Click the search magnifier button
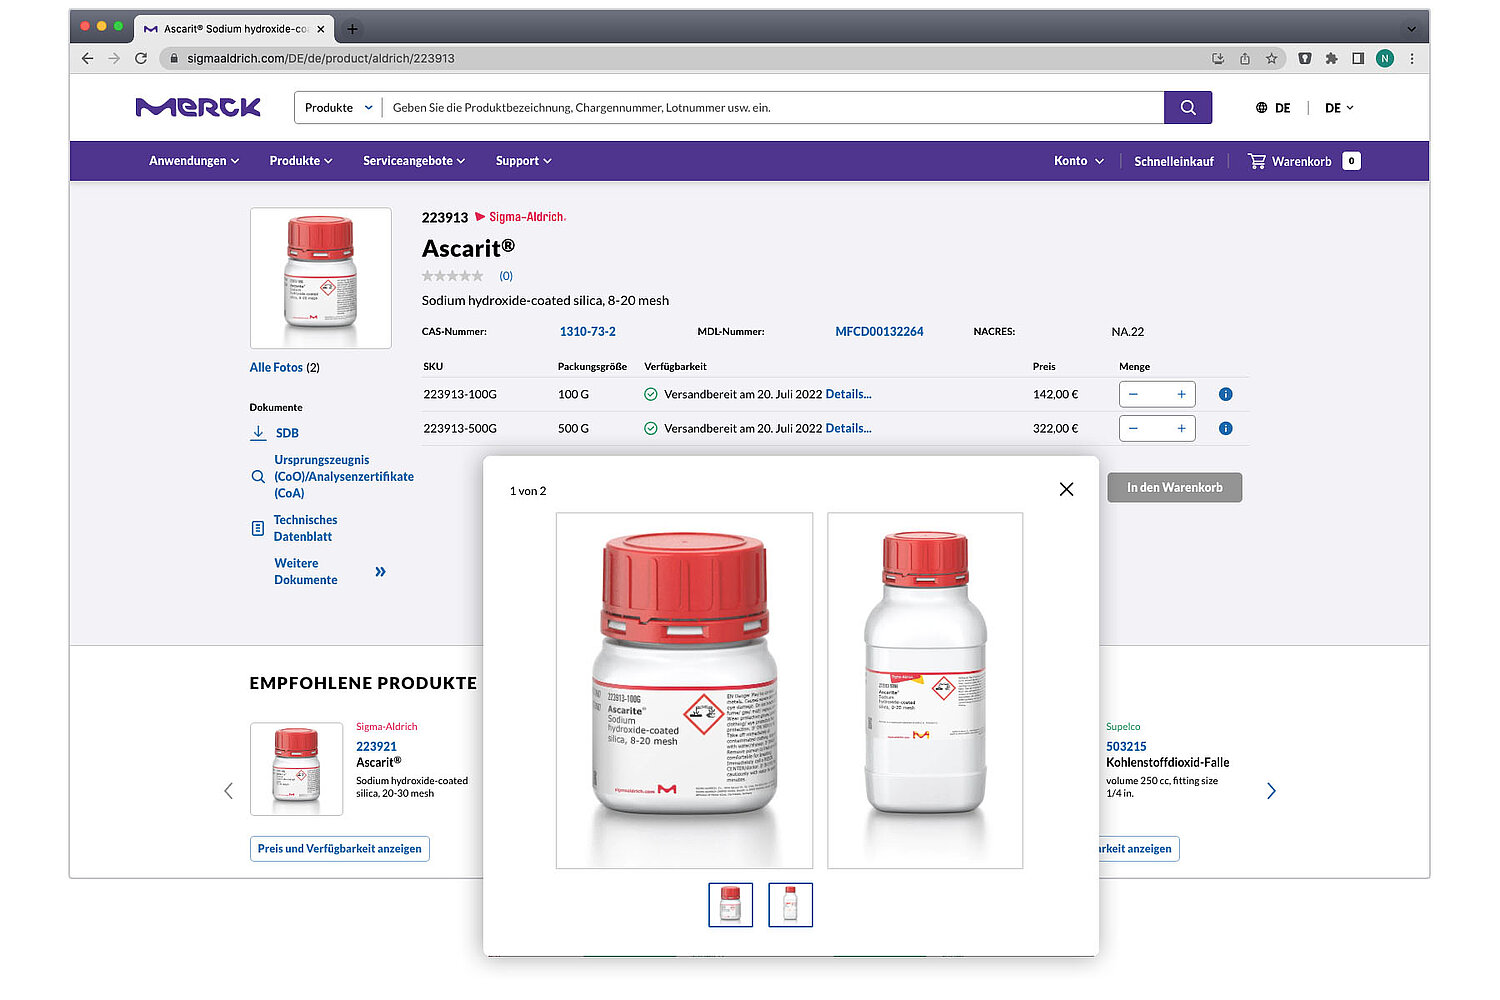 point(1188,107)
